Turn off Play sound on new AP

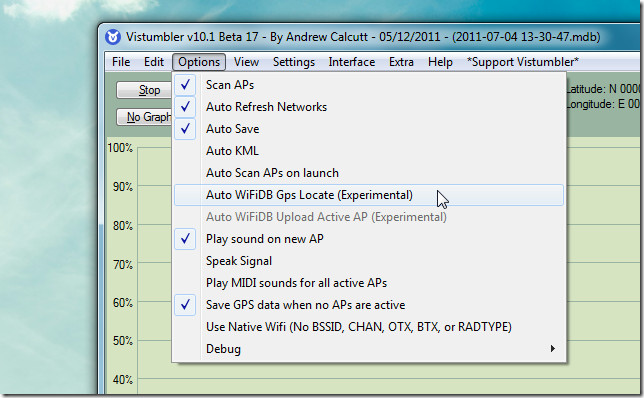coord(369,239)
